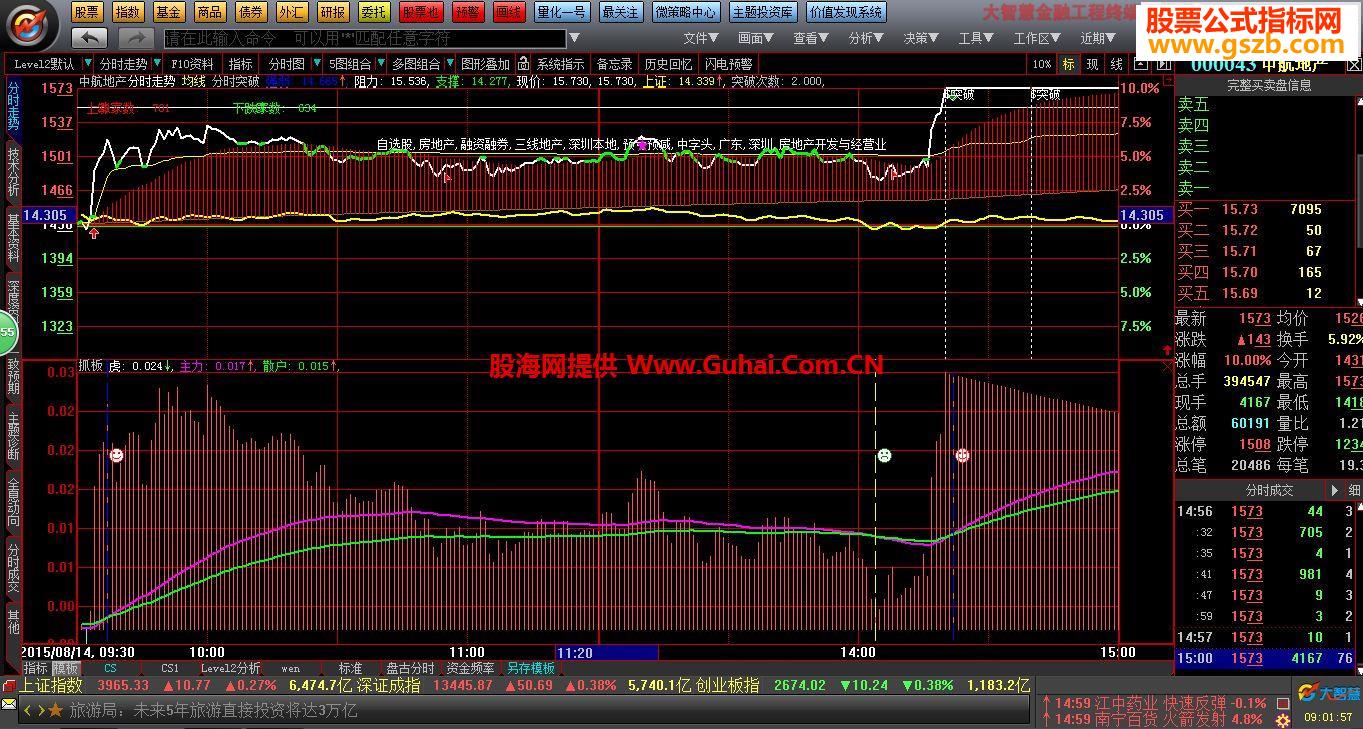
Task: Click the 大智慧 logo in status bar
Action: [1329, 692]
